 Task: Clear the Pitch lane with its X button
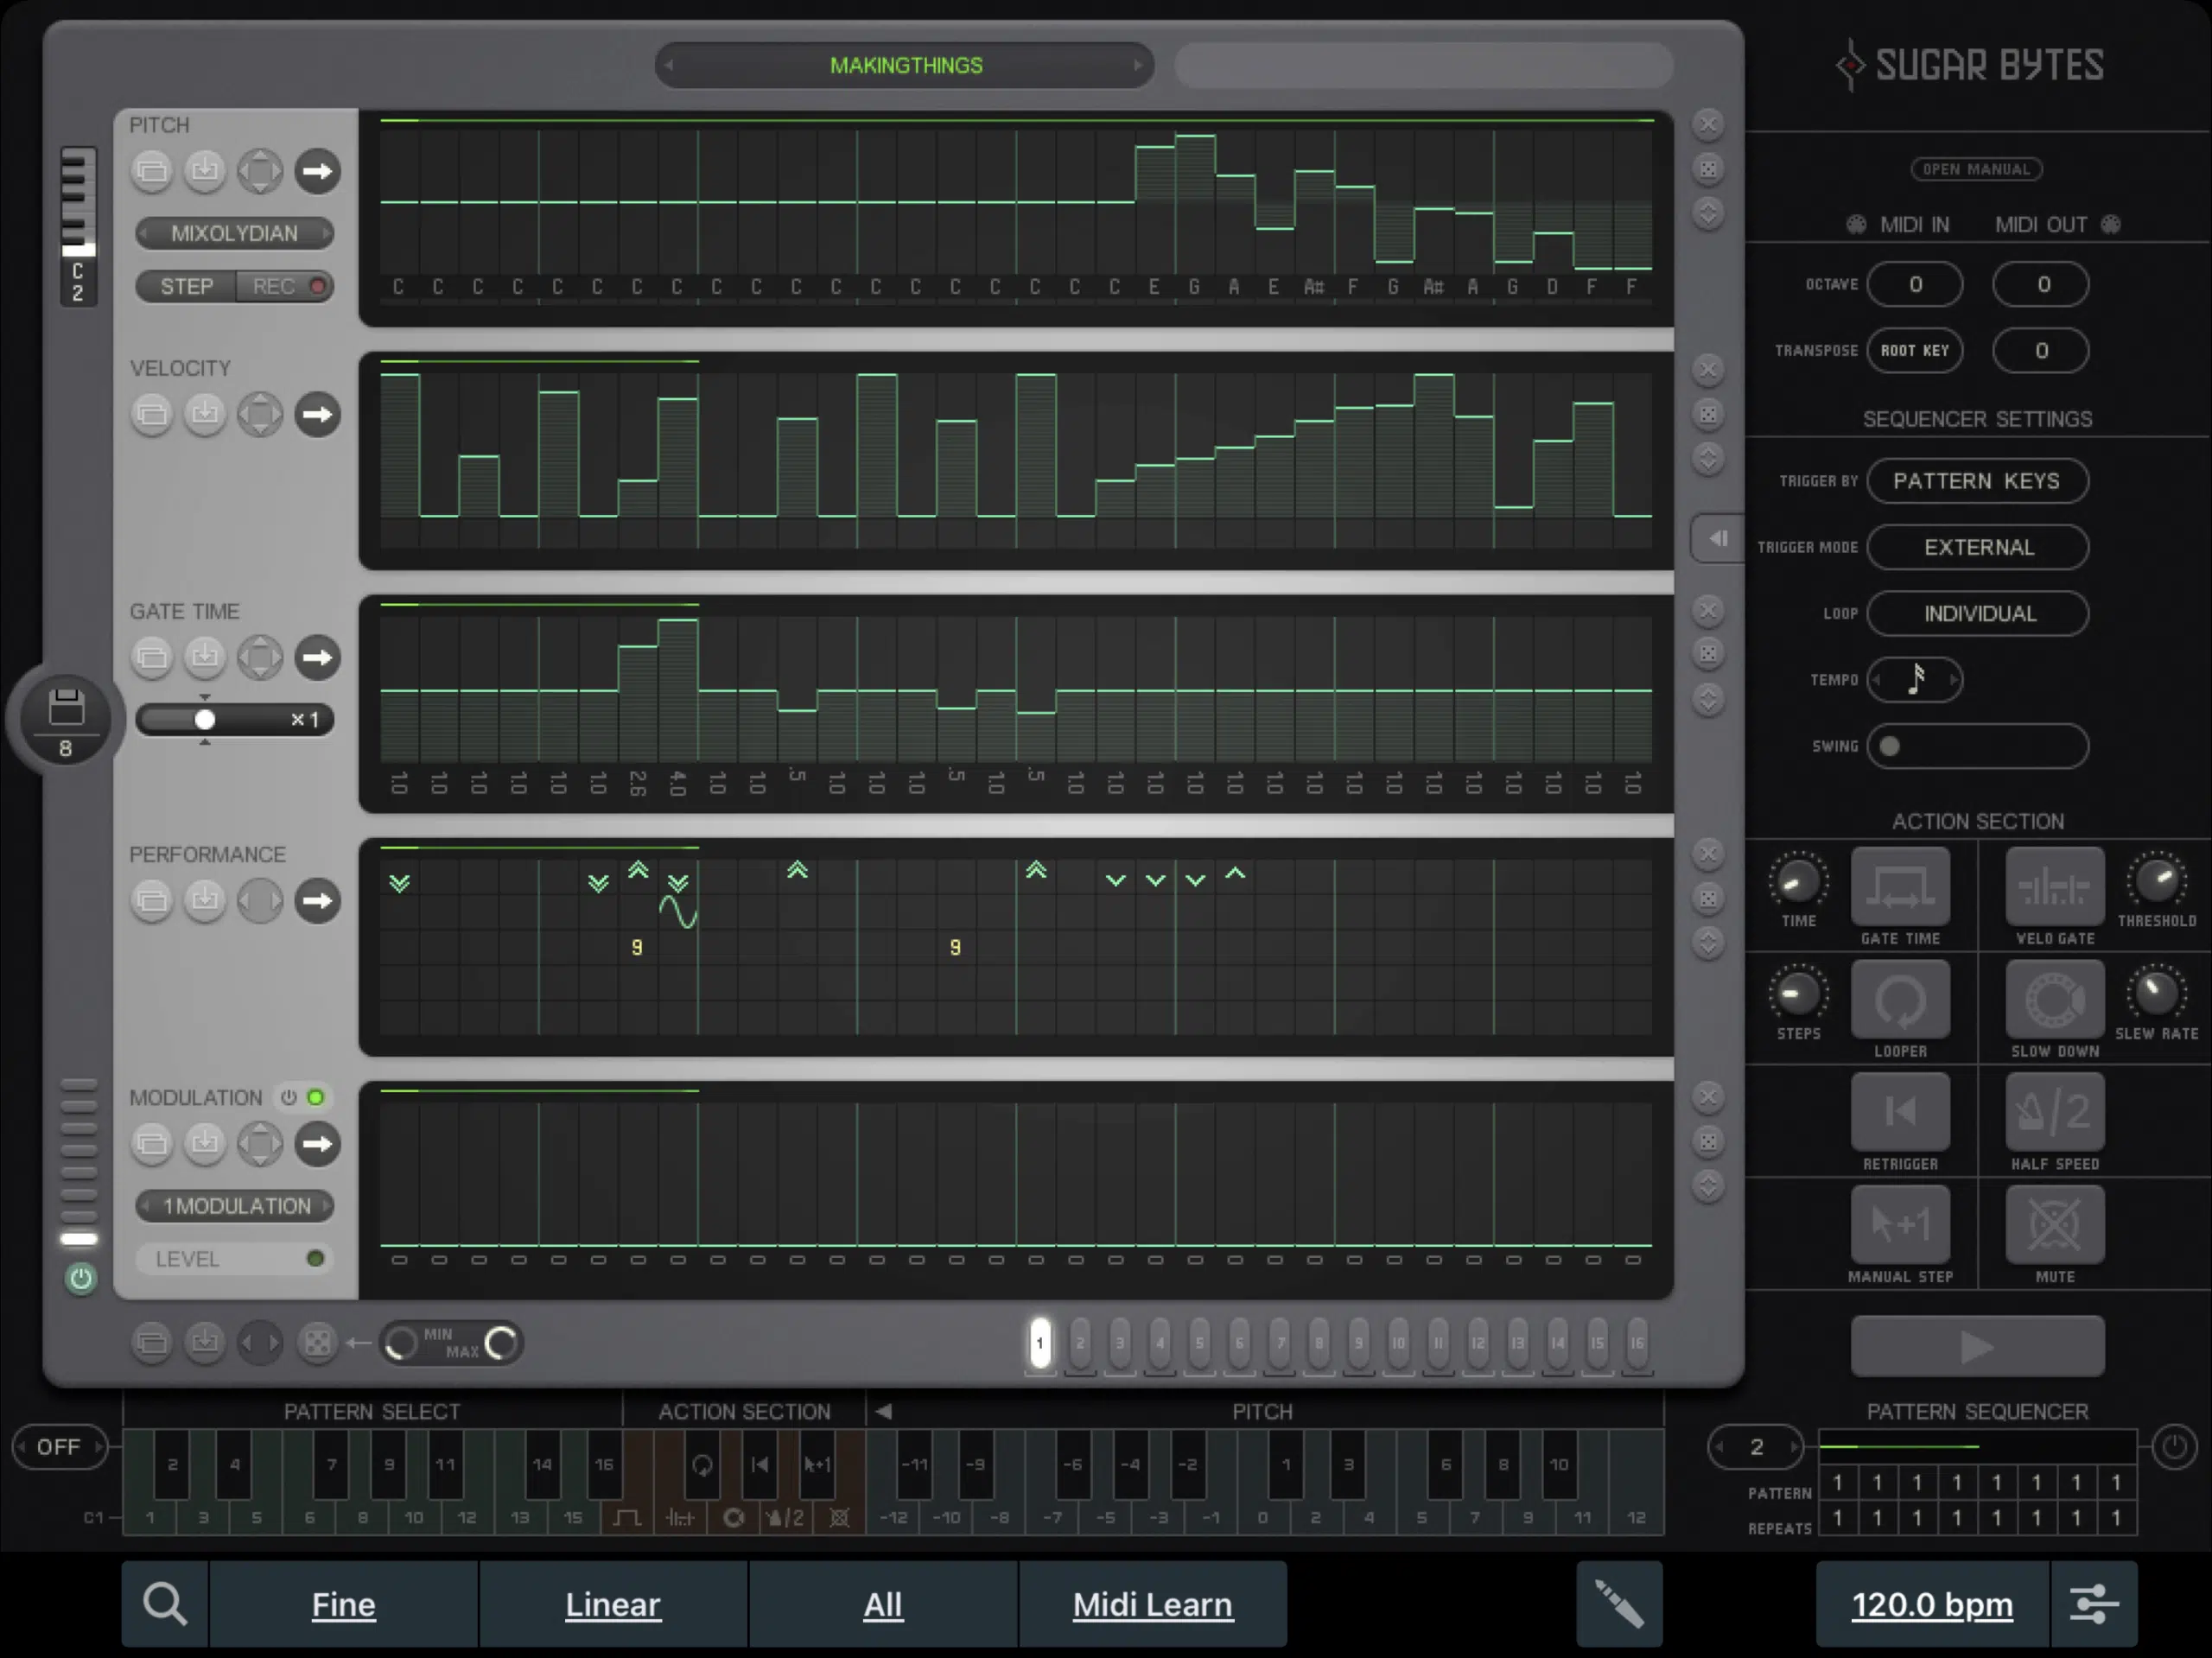coord(1708,124)
